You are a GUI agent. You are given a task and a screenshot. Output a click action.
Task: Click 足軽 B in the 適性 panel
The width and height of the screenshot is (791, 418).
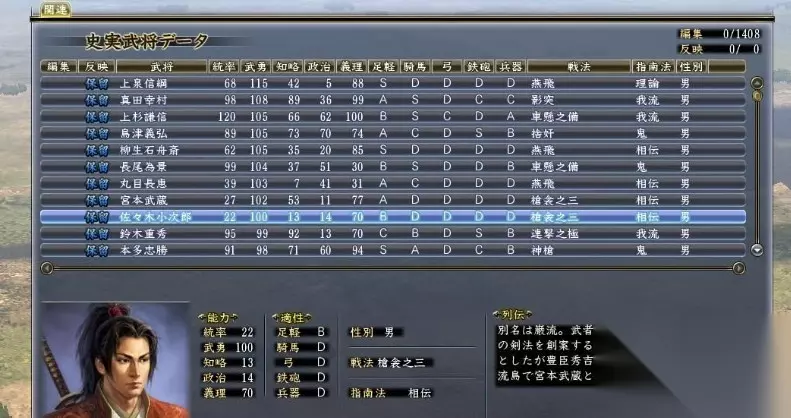point(302,332)
